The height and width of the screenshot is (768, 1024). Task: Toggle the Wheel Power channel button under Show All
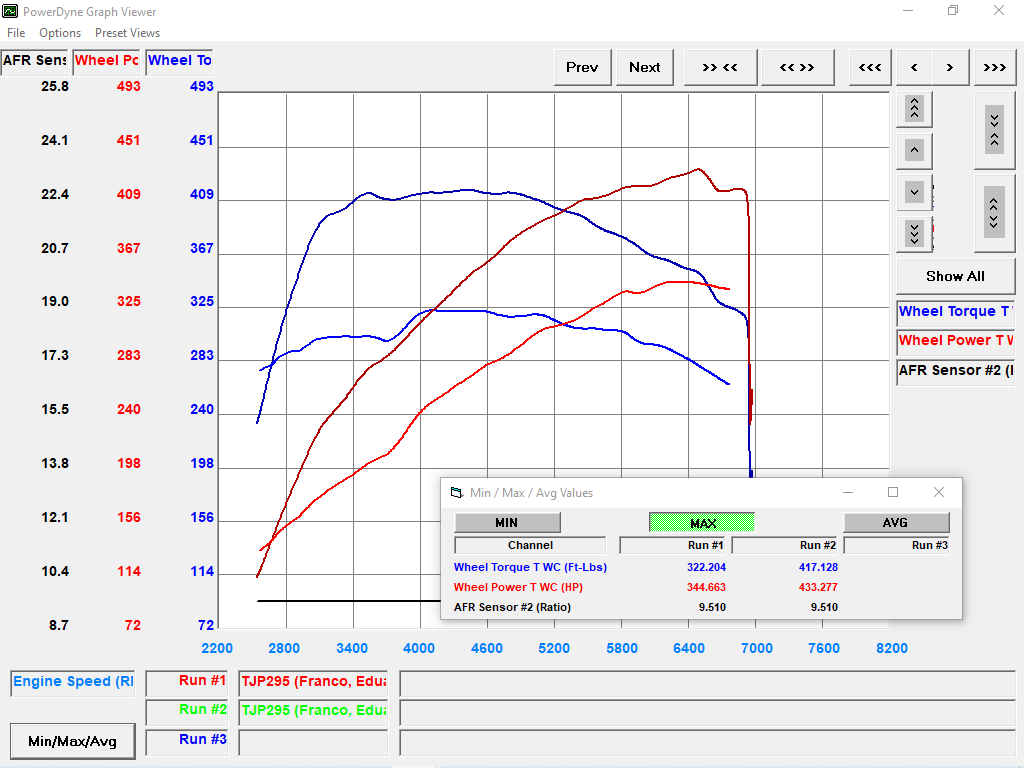coord(955,341)
